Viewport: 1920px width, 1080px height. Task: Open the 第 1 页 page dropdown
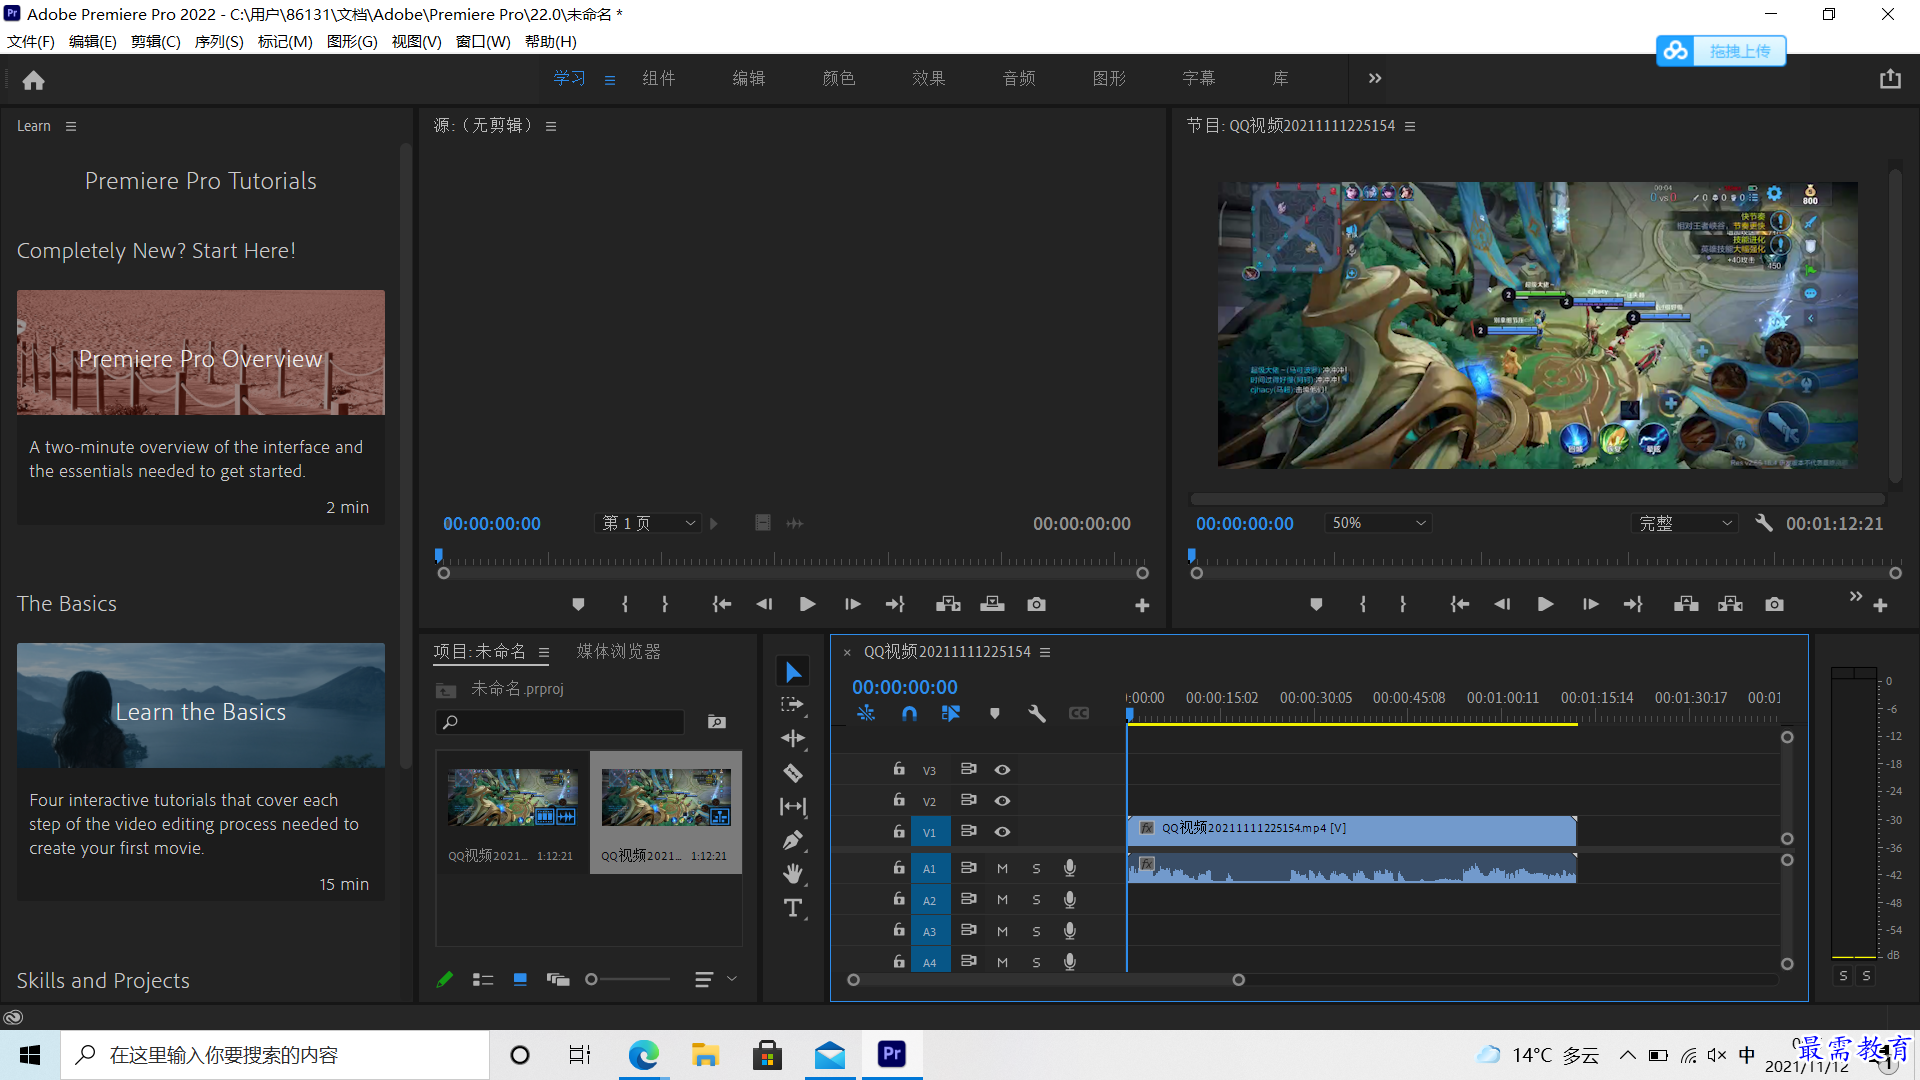coord(649,523)
